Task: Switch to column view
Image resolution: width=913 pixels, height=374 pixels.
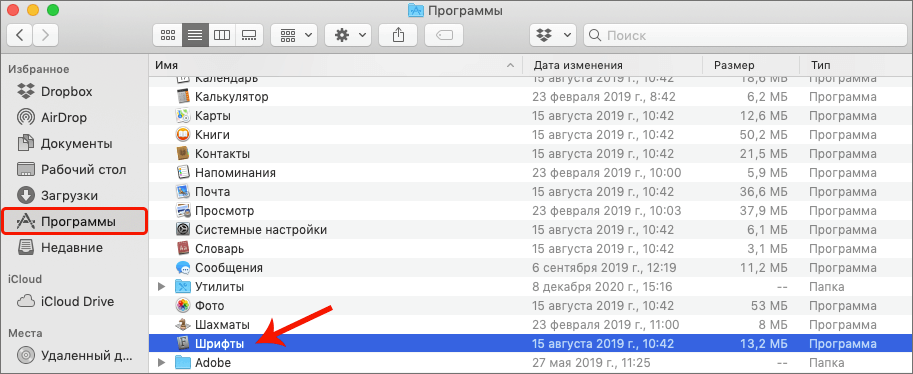Action: click(222, 35)
